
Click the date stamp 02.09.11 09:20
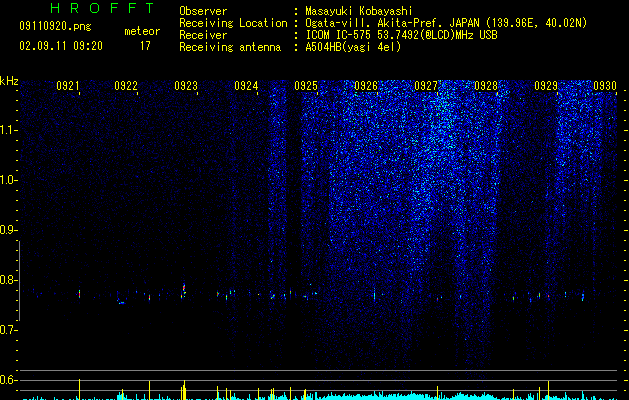[61, 46]
